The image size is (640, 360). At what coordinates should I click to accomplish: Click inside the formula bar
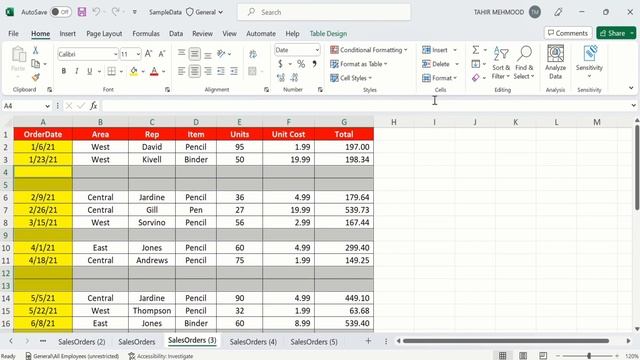click(365, 106)
